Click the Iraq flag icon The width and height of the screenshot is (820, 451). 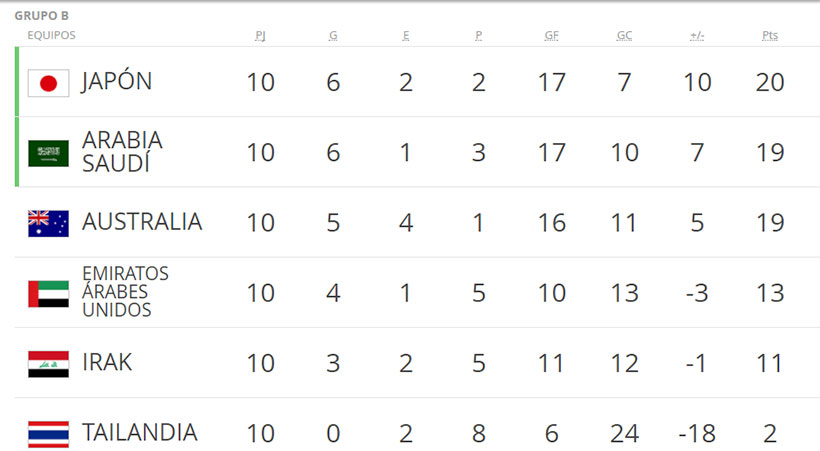48,364
